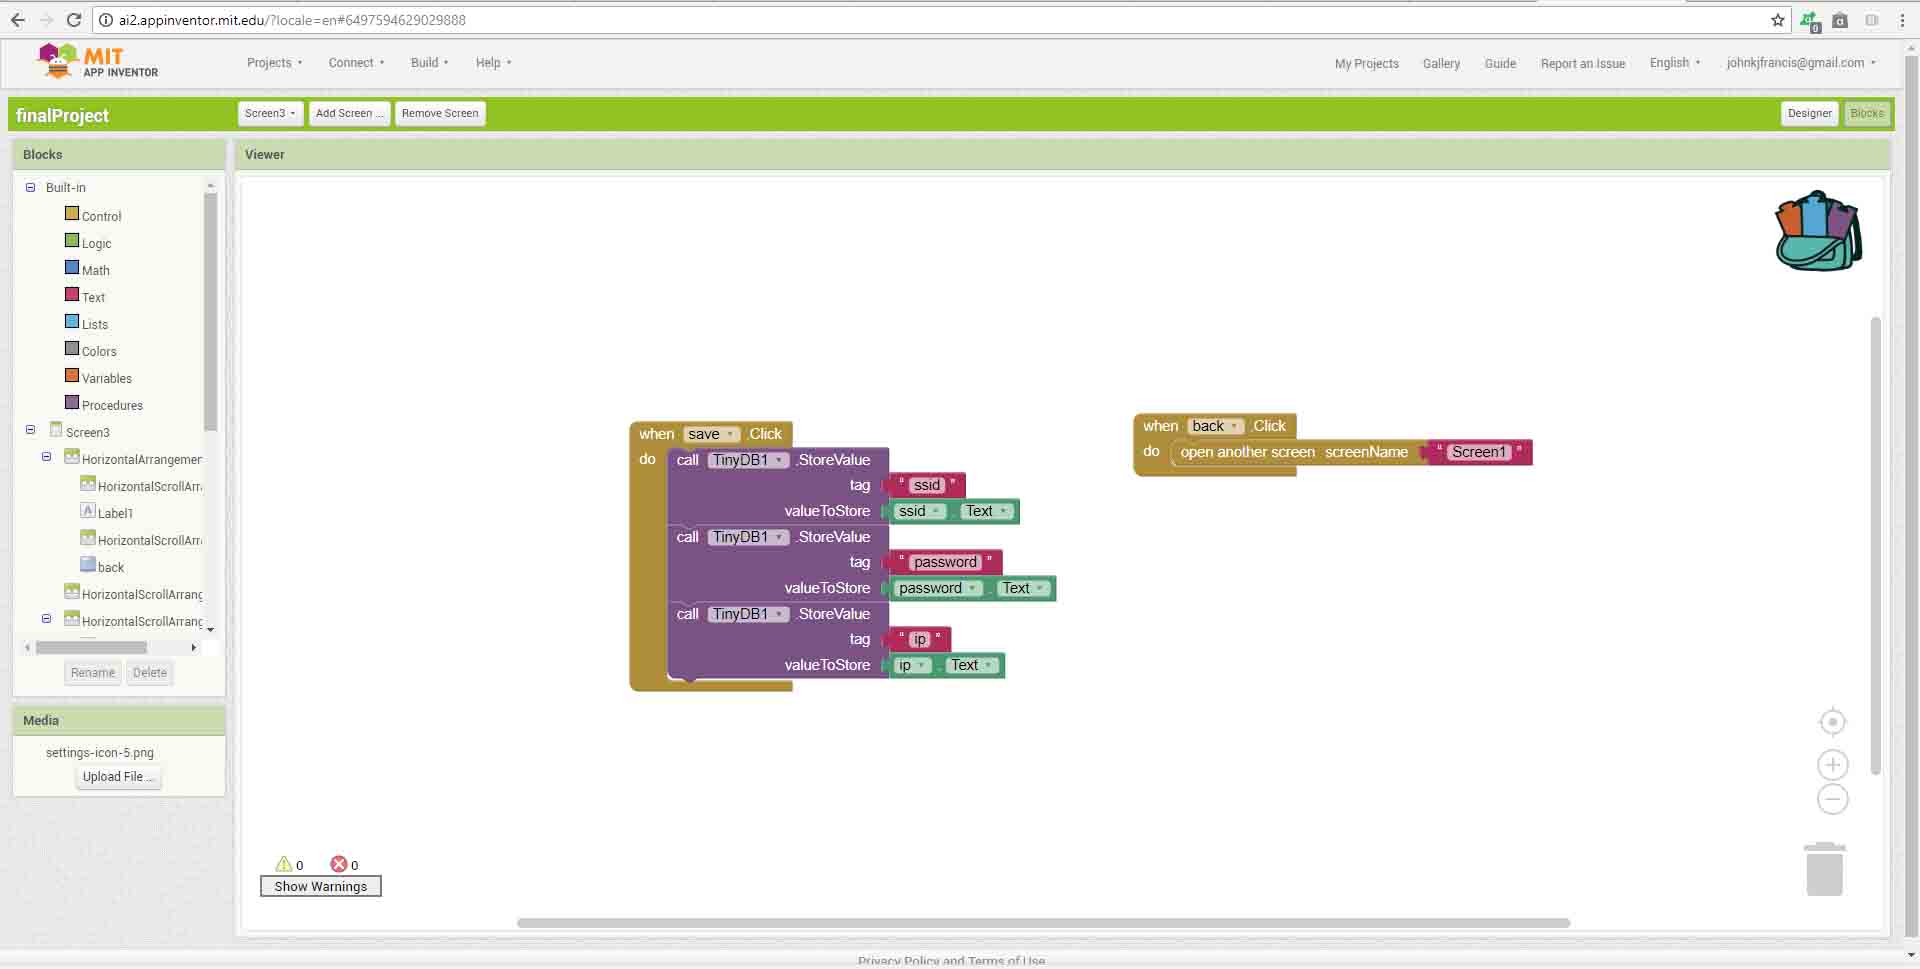Click the workspace vertical scrollbar
The image size is (1920, 969).
[x=1876, y=545]
